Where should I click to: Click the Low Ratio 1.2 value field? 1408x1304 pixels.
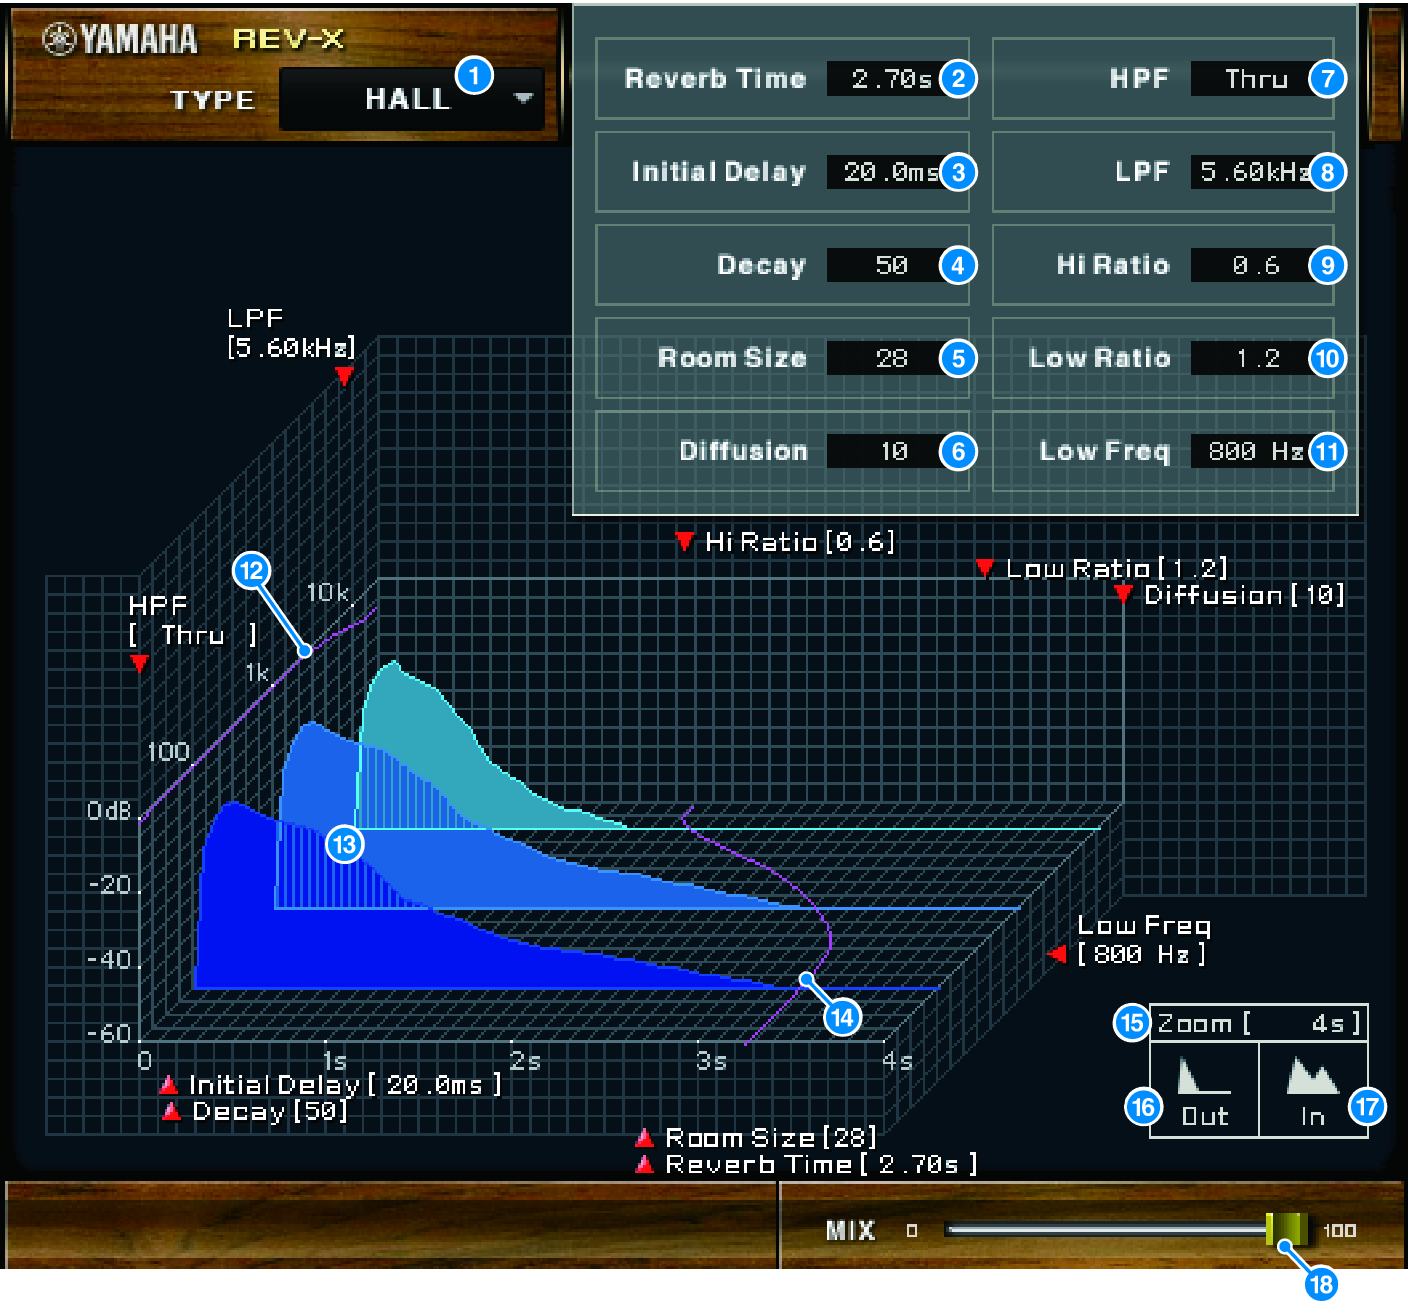point(1250,358)
